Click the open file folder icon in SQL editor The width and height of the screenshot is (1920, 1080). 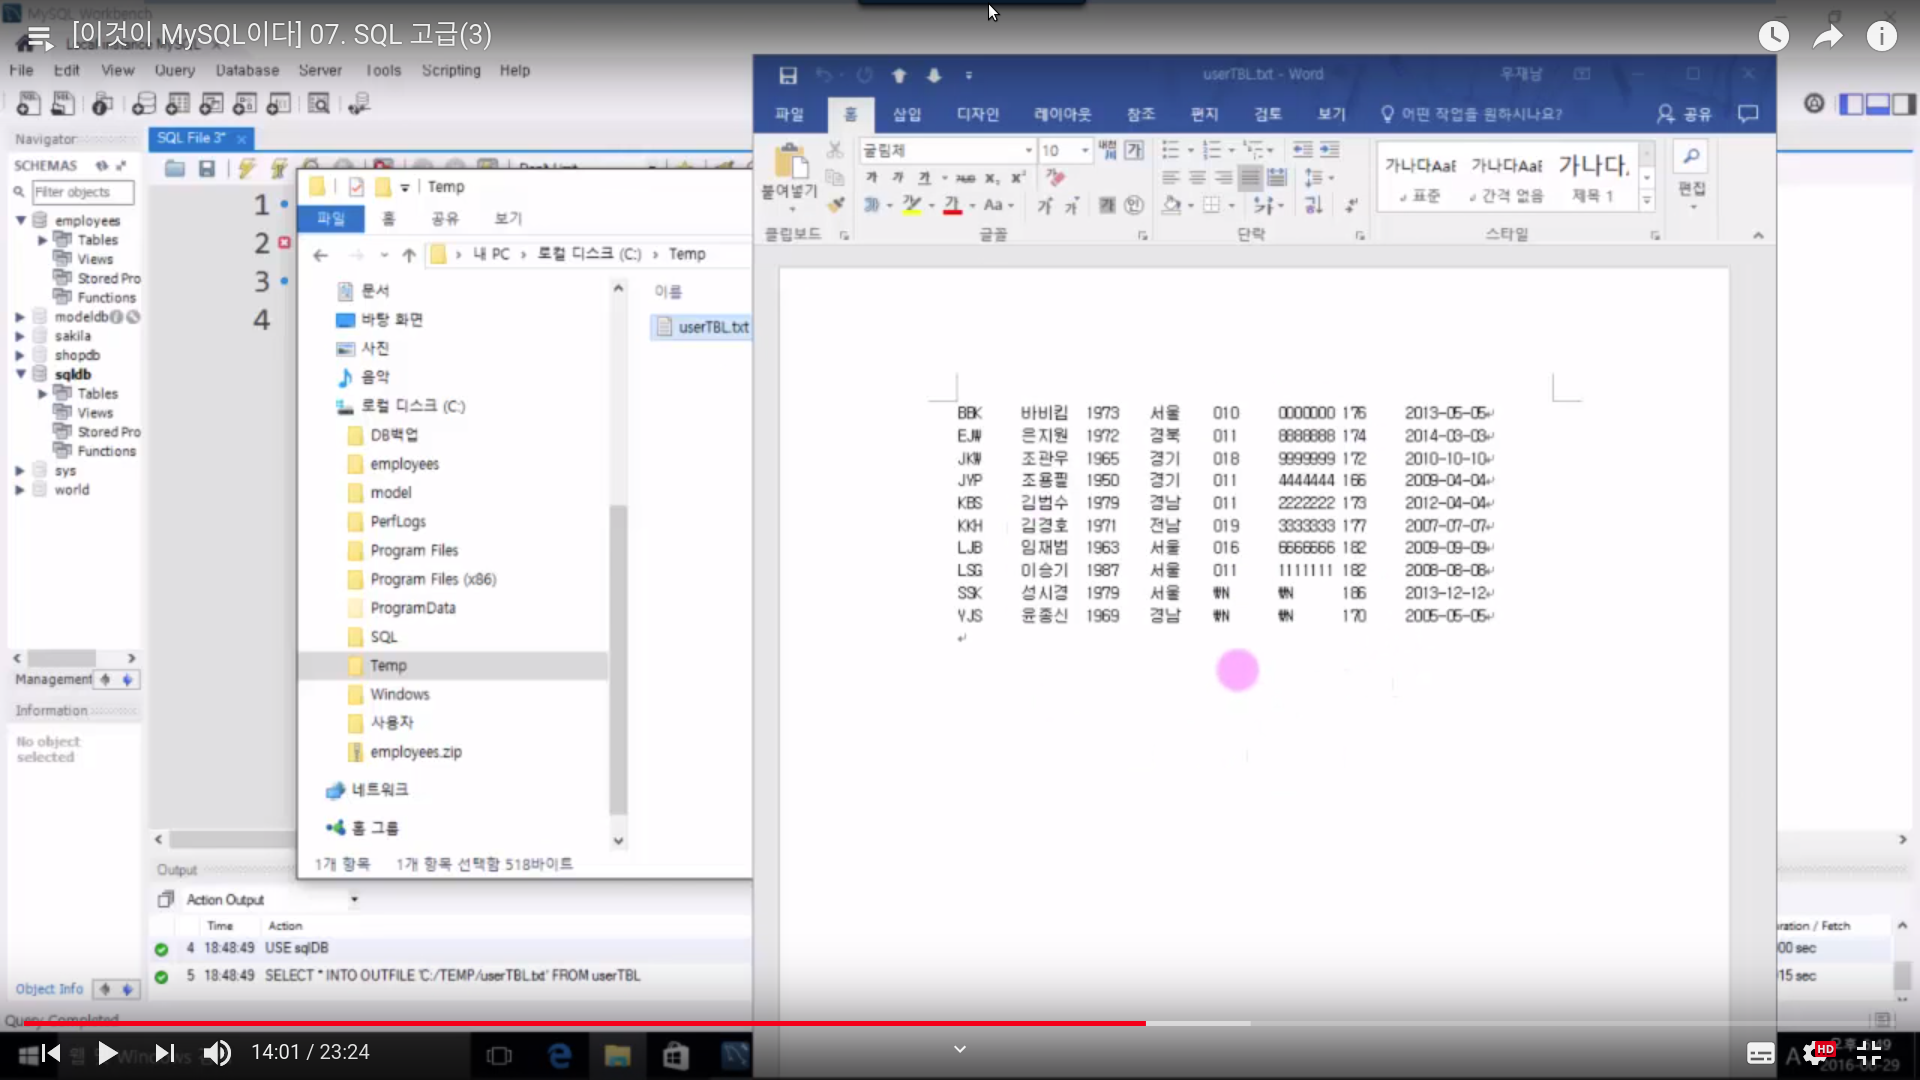tap(175, 168)
